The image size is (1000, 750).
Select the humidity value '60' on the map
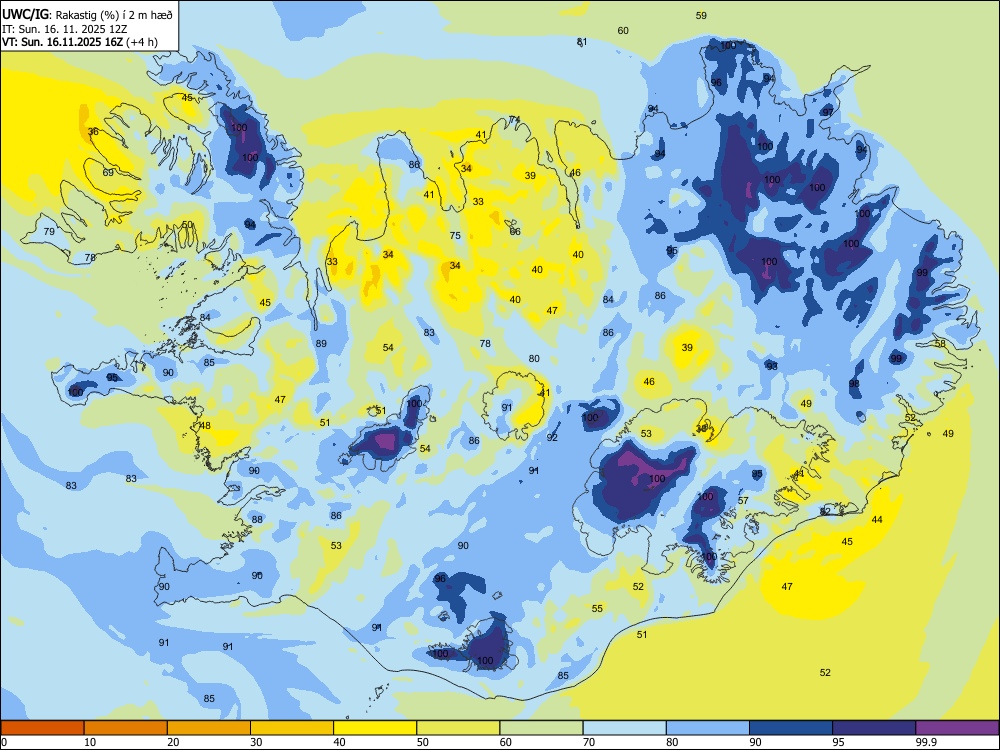click(x=623, y=30)
